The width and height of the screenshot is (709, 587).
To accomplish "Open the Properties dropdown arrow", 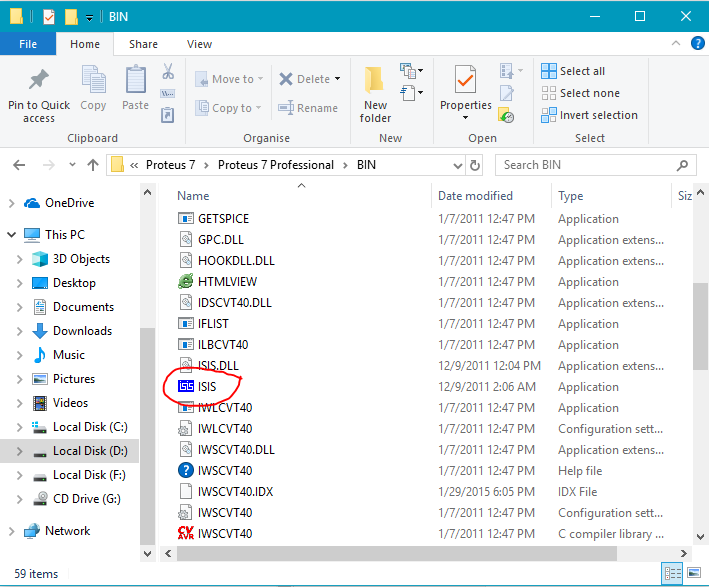I will pyautogui.click(x=465, y=118).
